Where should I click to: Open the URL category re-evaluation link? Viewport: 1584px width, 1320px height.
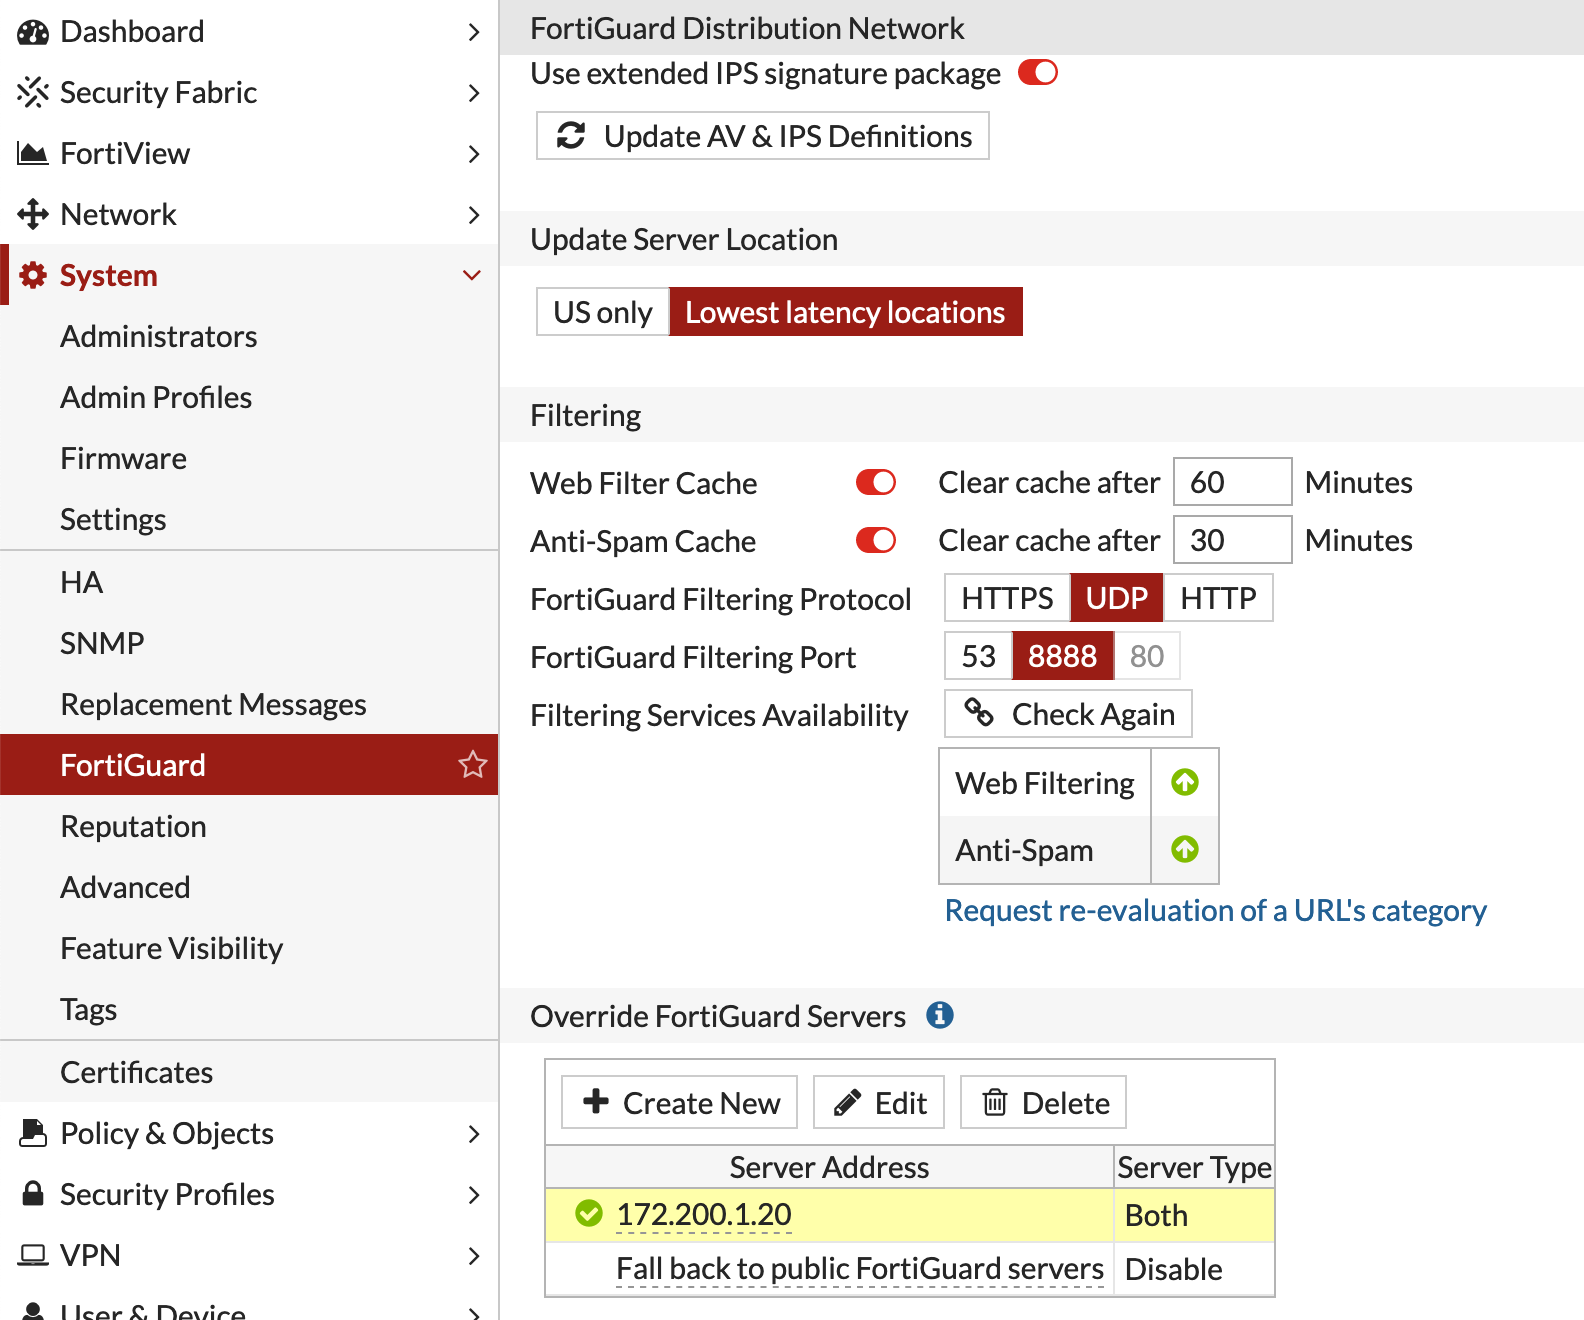click(x=1215, y=911)
